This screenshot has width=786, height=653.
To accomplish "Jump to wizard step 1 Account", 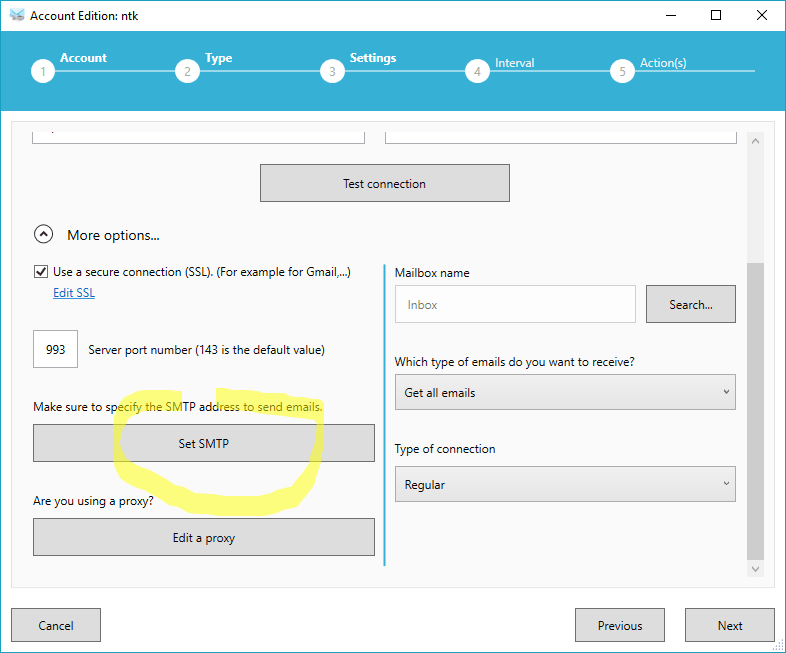I will (x=43, y=71).
